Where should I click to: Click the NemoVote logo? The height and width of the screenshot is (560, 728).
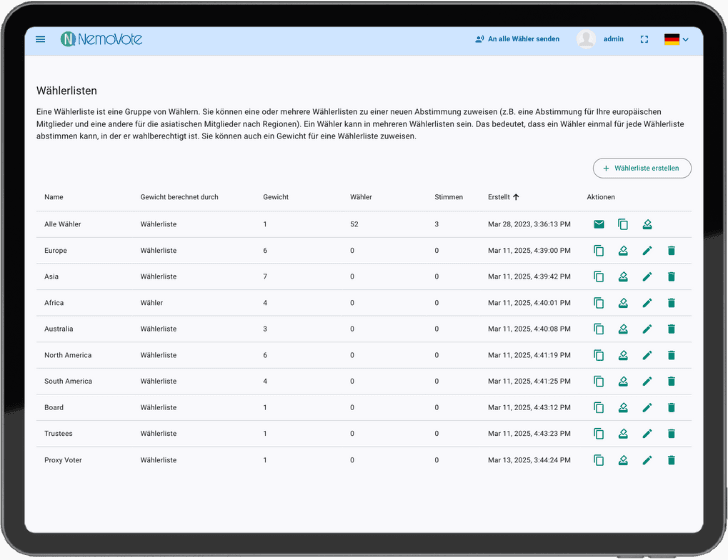tap(101, 39)
